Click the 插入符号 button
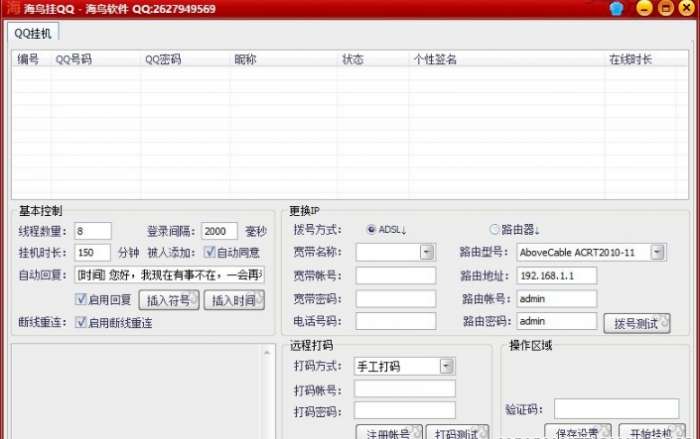Screen dimensions: 700x439 pos(169,300)
